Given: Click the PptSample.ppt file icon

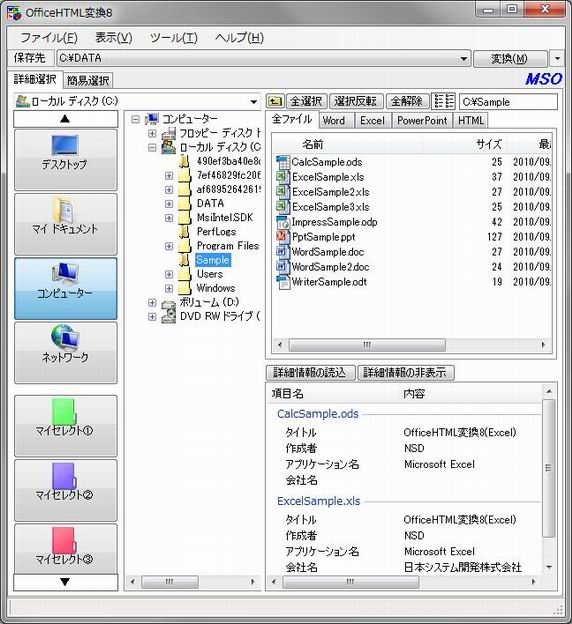Looking at the screenshot, I should pos(283,237).
